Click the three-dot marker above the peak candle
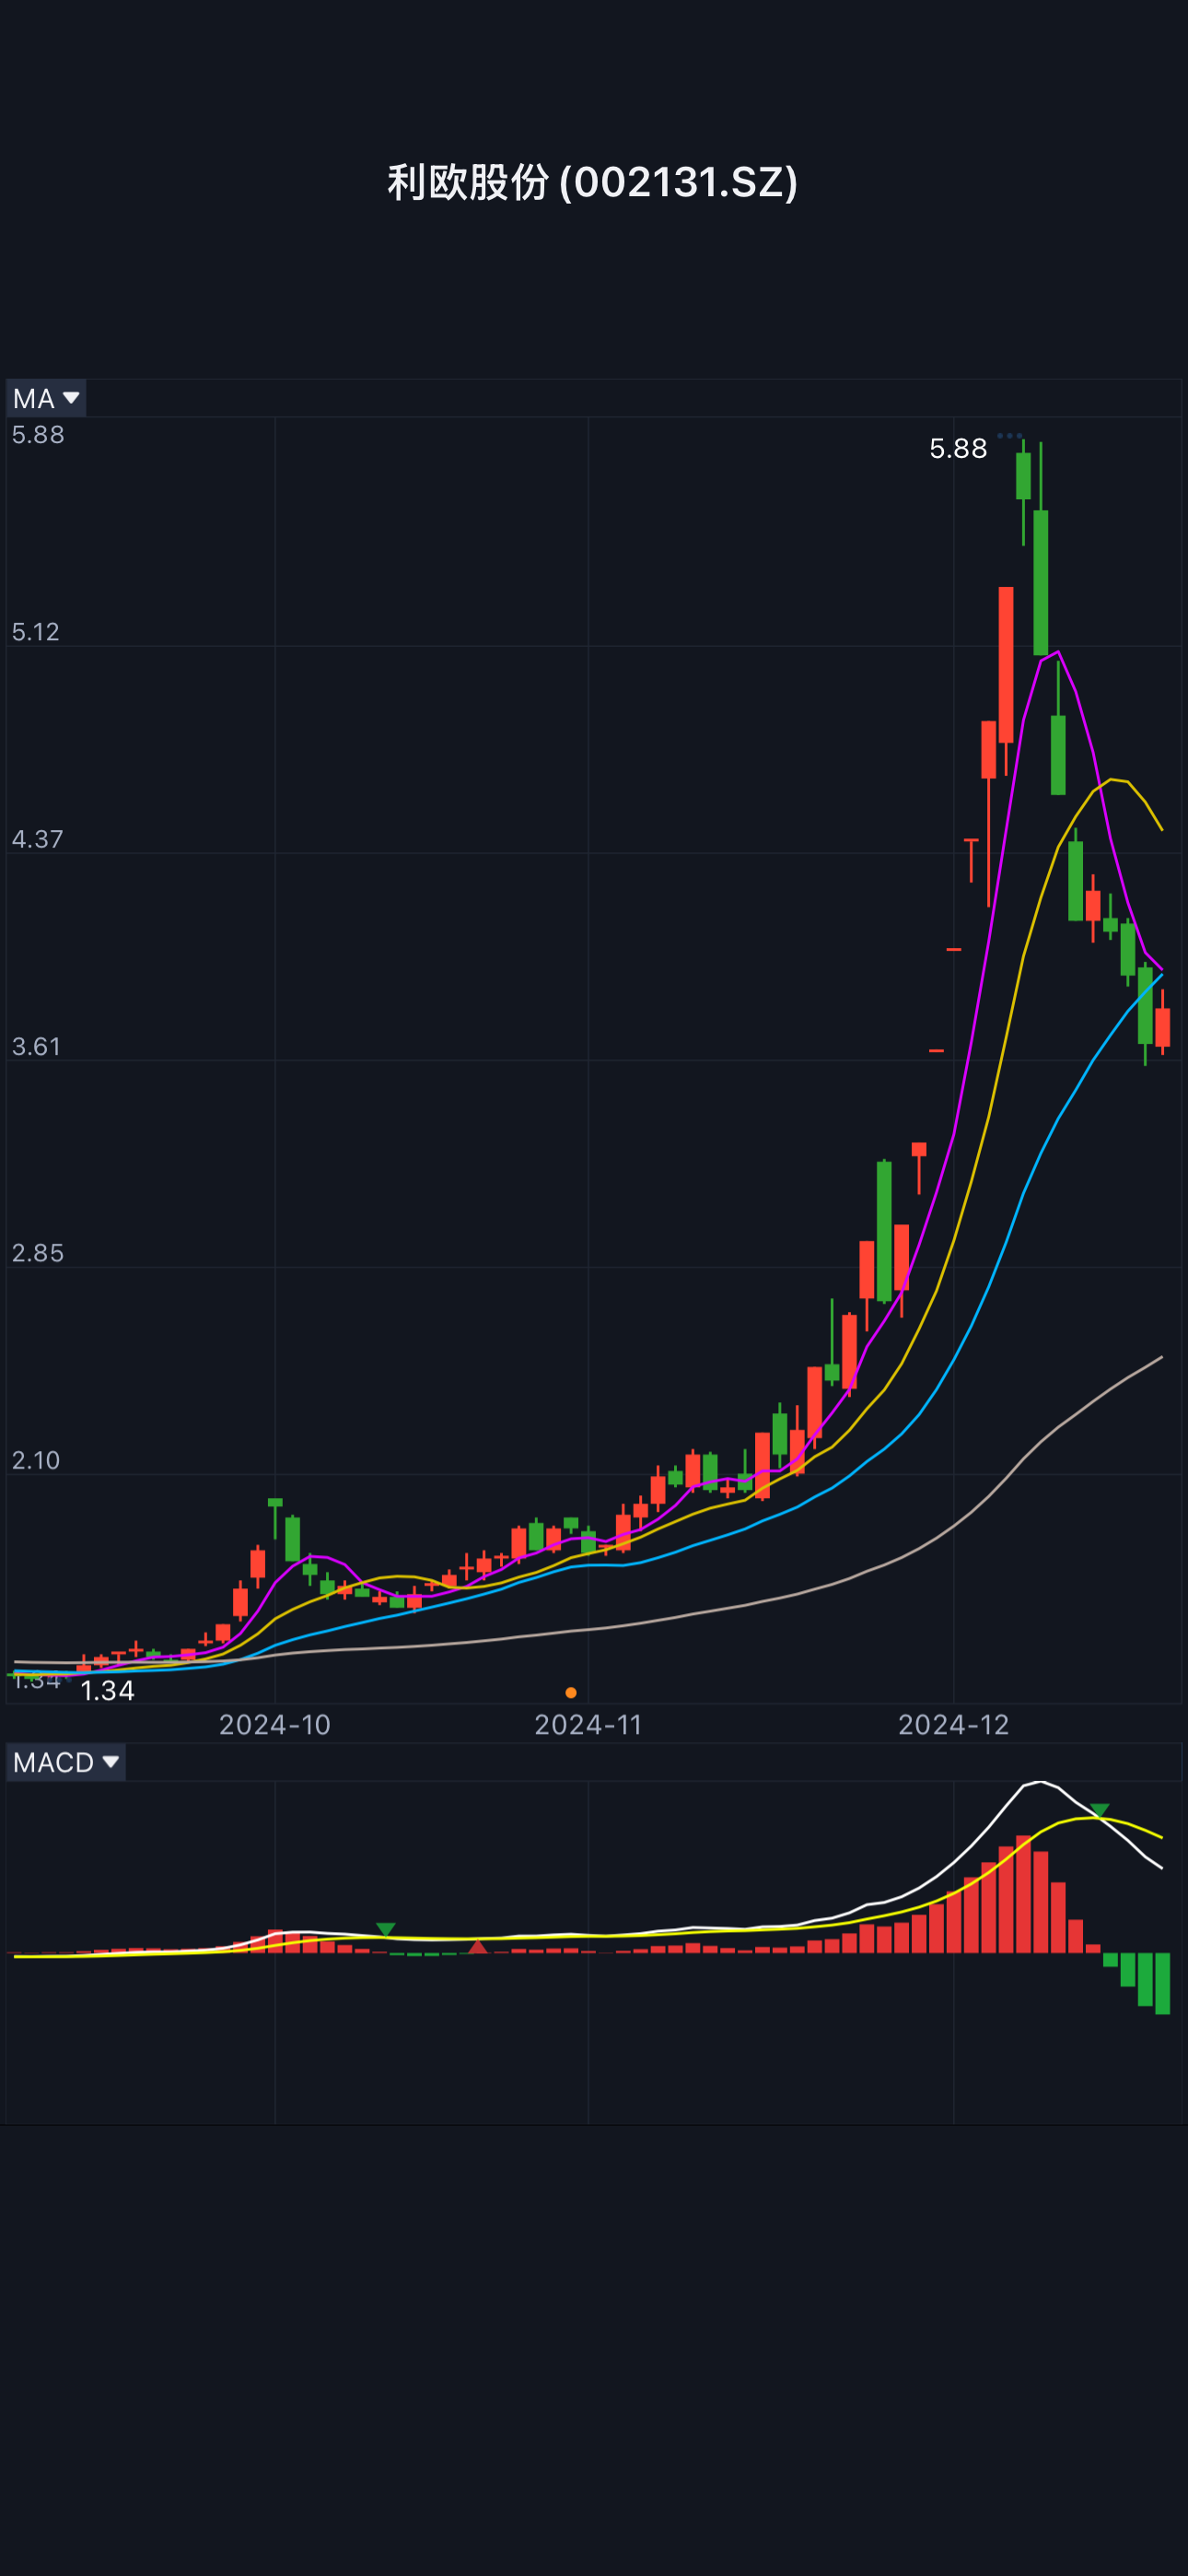Screen dimensions: 1188x2576 pyautogui.click(x=1009, y=436)
